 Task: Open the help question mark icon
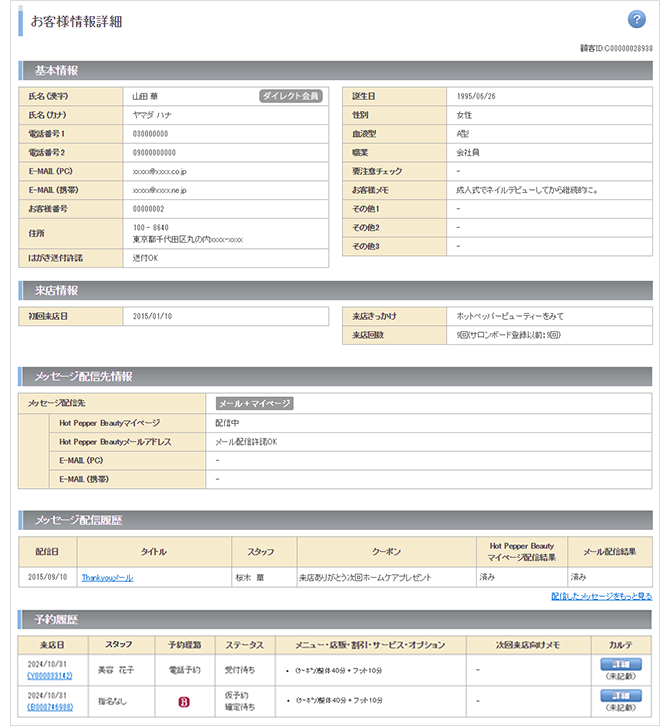(x=636, y=20)
